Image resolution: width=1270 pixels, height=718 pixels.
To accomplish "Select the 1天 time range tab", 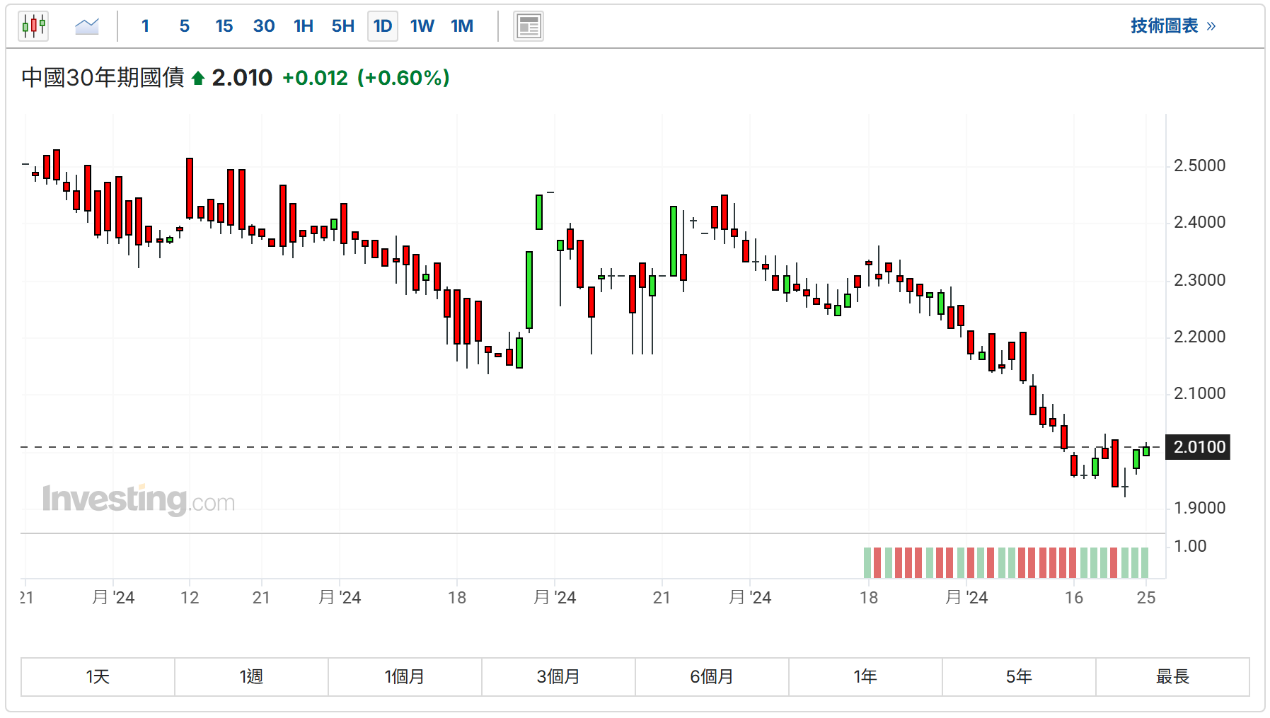I will [98, 677].
